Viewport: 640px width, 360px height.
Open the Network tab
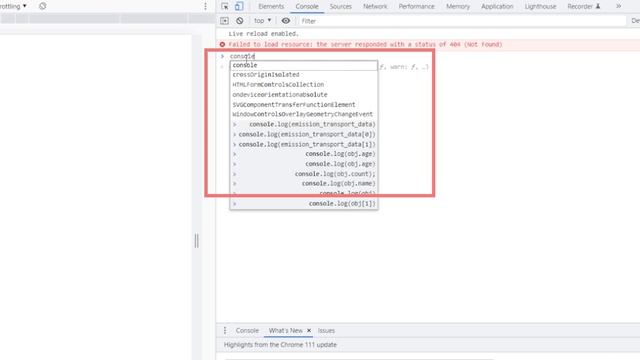point(375,7)
